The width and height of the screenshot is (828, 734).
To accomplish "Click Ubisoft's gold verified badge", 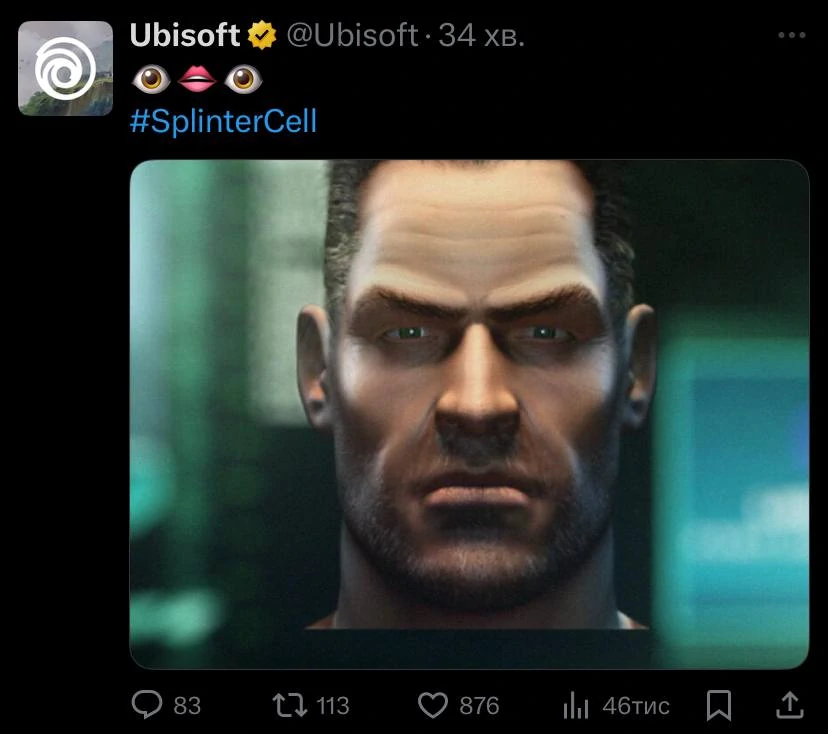I will pyautogui.click(x=258, y=34).
